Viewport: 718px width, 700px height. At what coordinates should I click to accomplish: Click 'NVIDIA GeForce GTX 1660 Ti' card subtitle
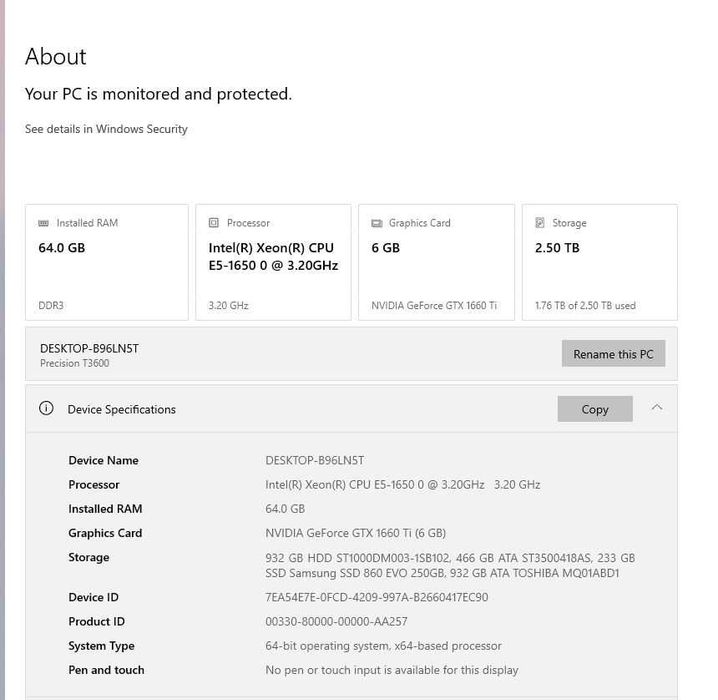click(434, 305)
